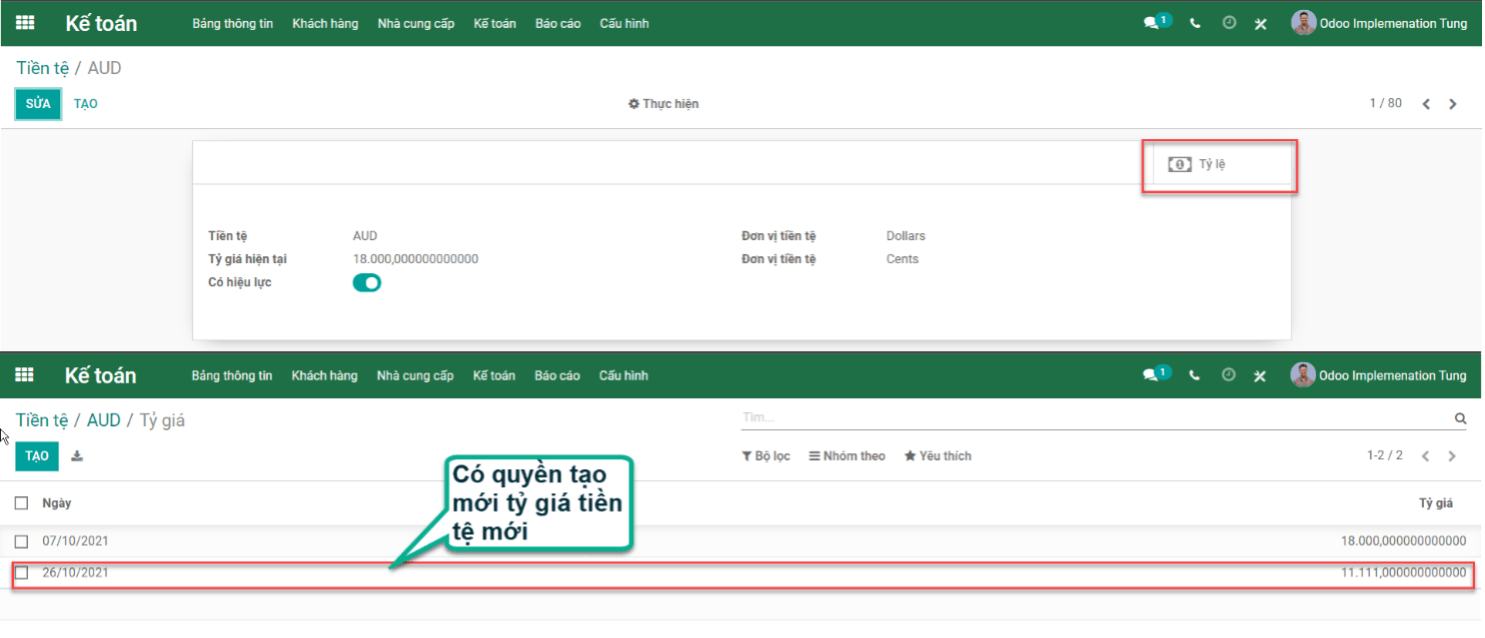Click TẠO button on Tỷ giá list screen

pos(37,456)
